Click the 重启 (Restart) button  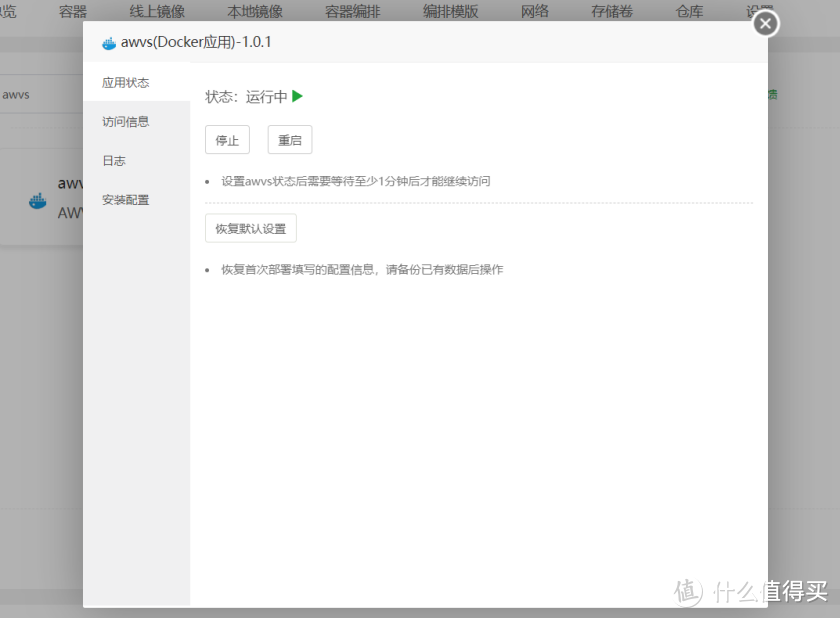coord(289,139)
